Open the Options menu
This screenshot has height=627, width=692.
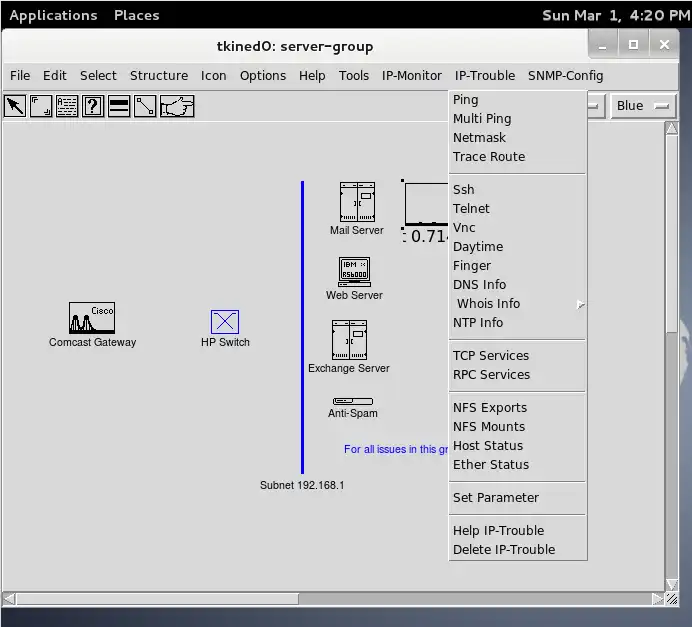[x=263, y=75]
